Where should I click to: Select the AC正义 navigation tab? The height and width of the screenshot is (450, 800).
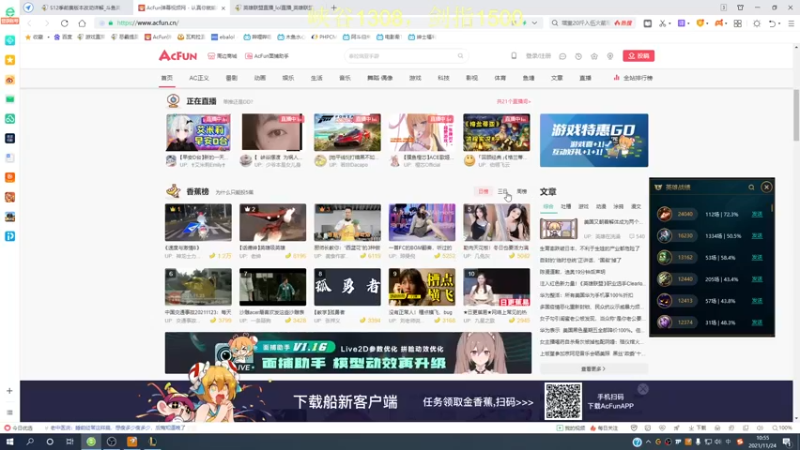pos(199,78)
